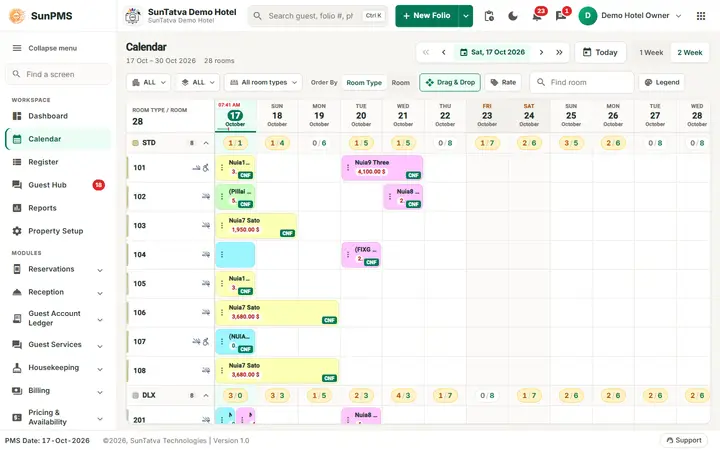The height and width of the screenshot is (450, 720).
Task: Open the Legend
Action: 662,82
